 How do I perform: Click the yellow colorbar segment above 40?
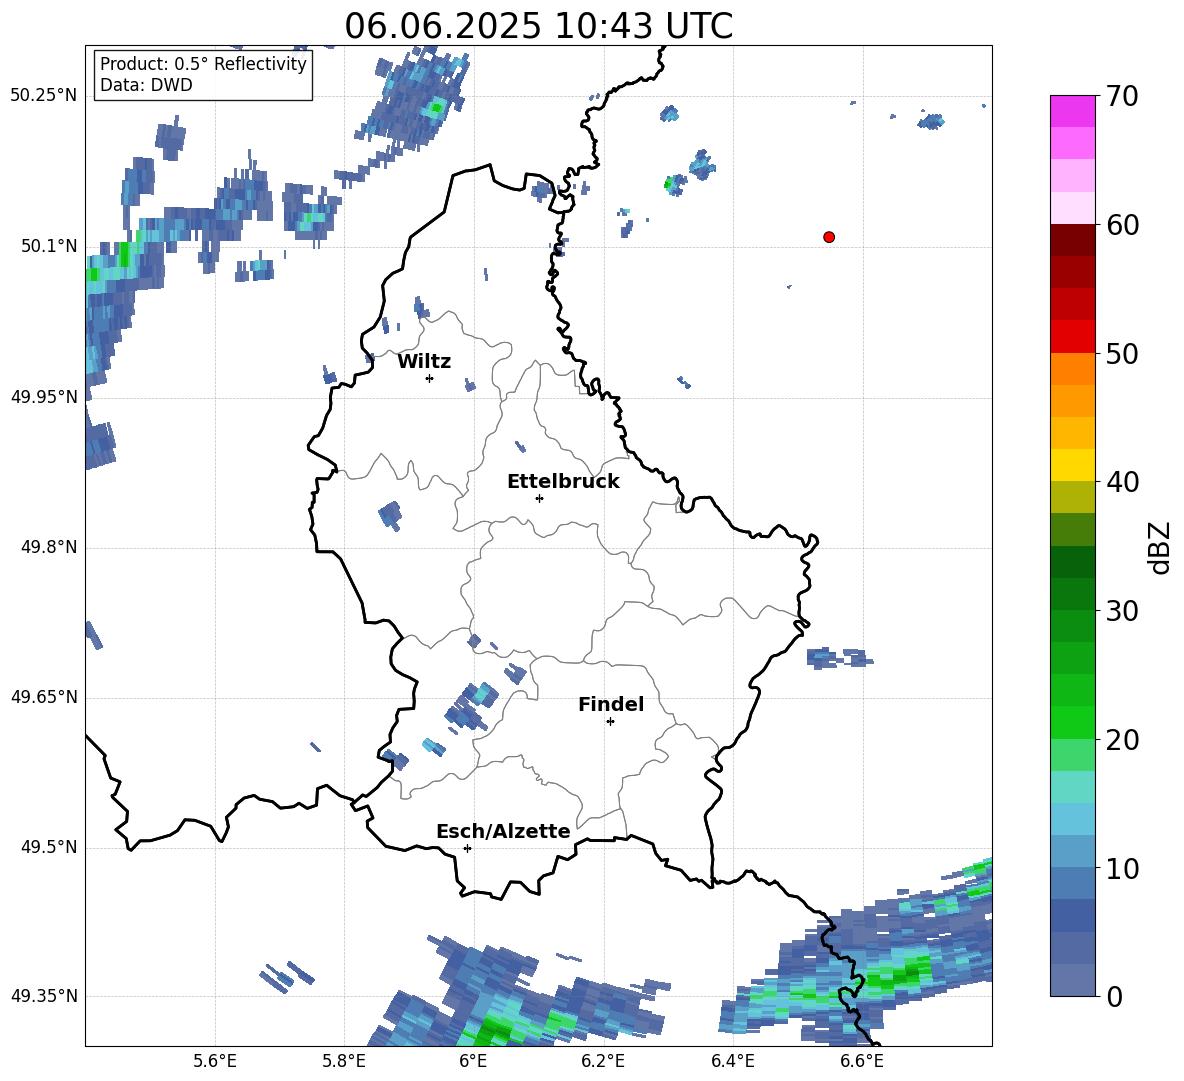[x=1073, y=465]
